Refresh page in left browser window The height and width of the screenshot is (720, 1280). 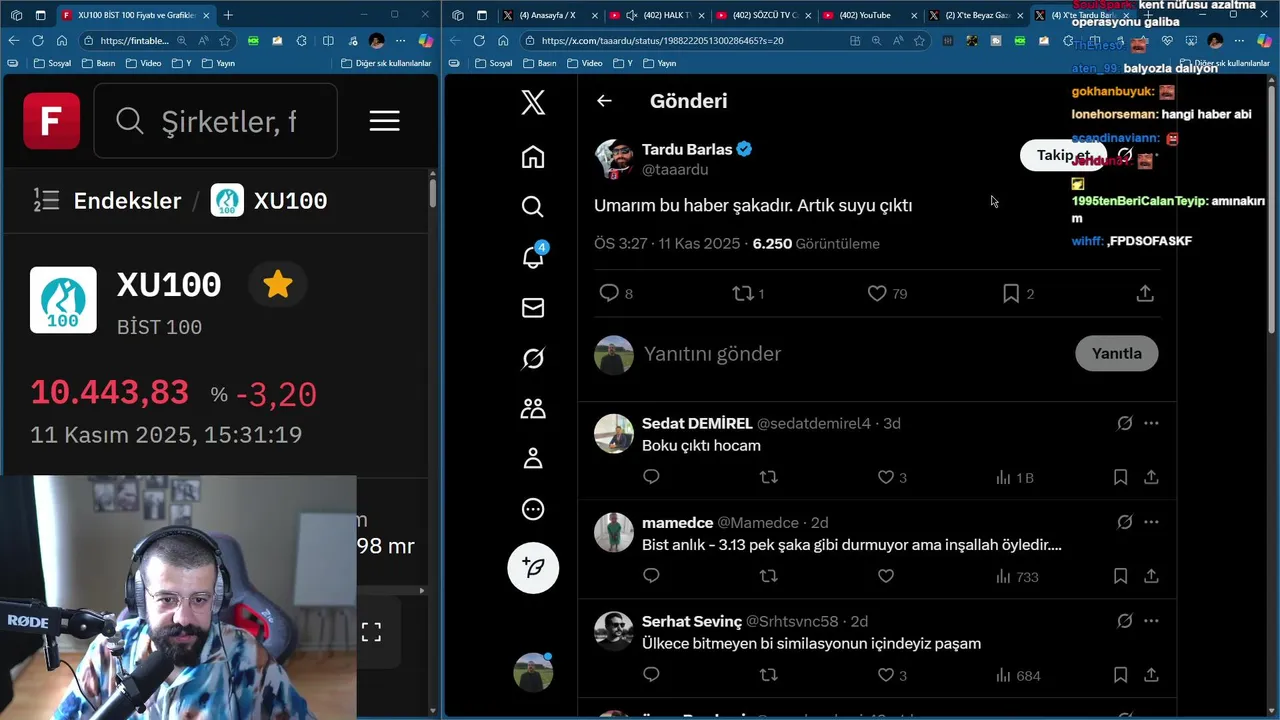(38, 41)
